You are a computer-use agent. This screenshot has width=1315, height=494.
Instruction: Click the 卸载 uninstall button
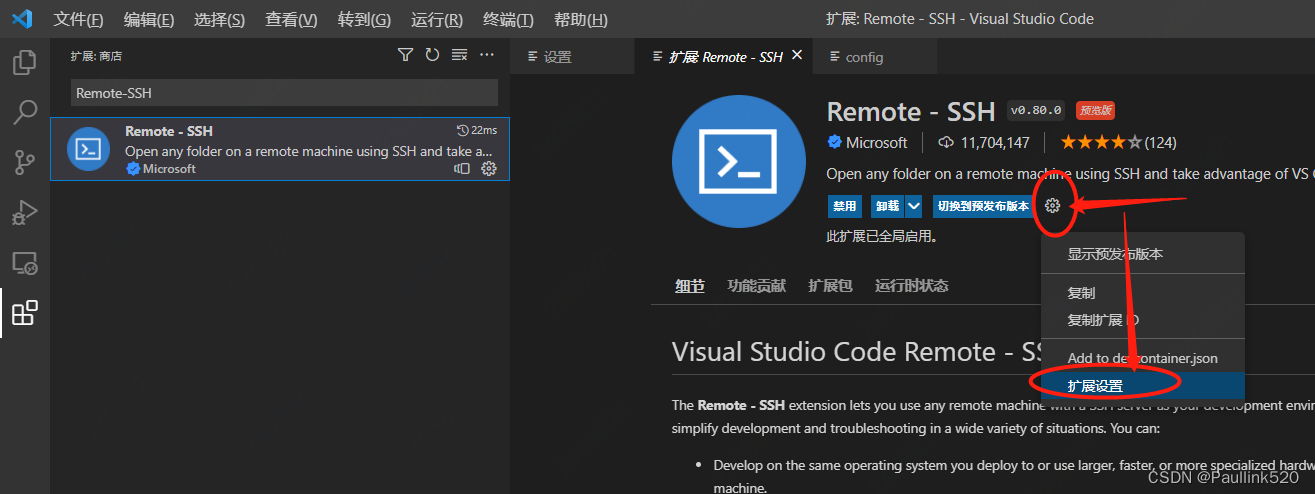click(888, 206)
